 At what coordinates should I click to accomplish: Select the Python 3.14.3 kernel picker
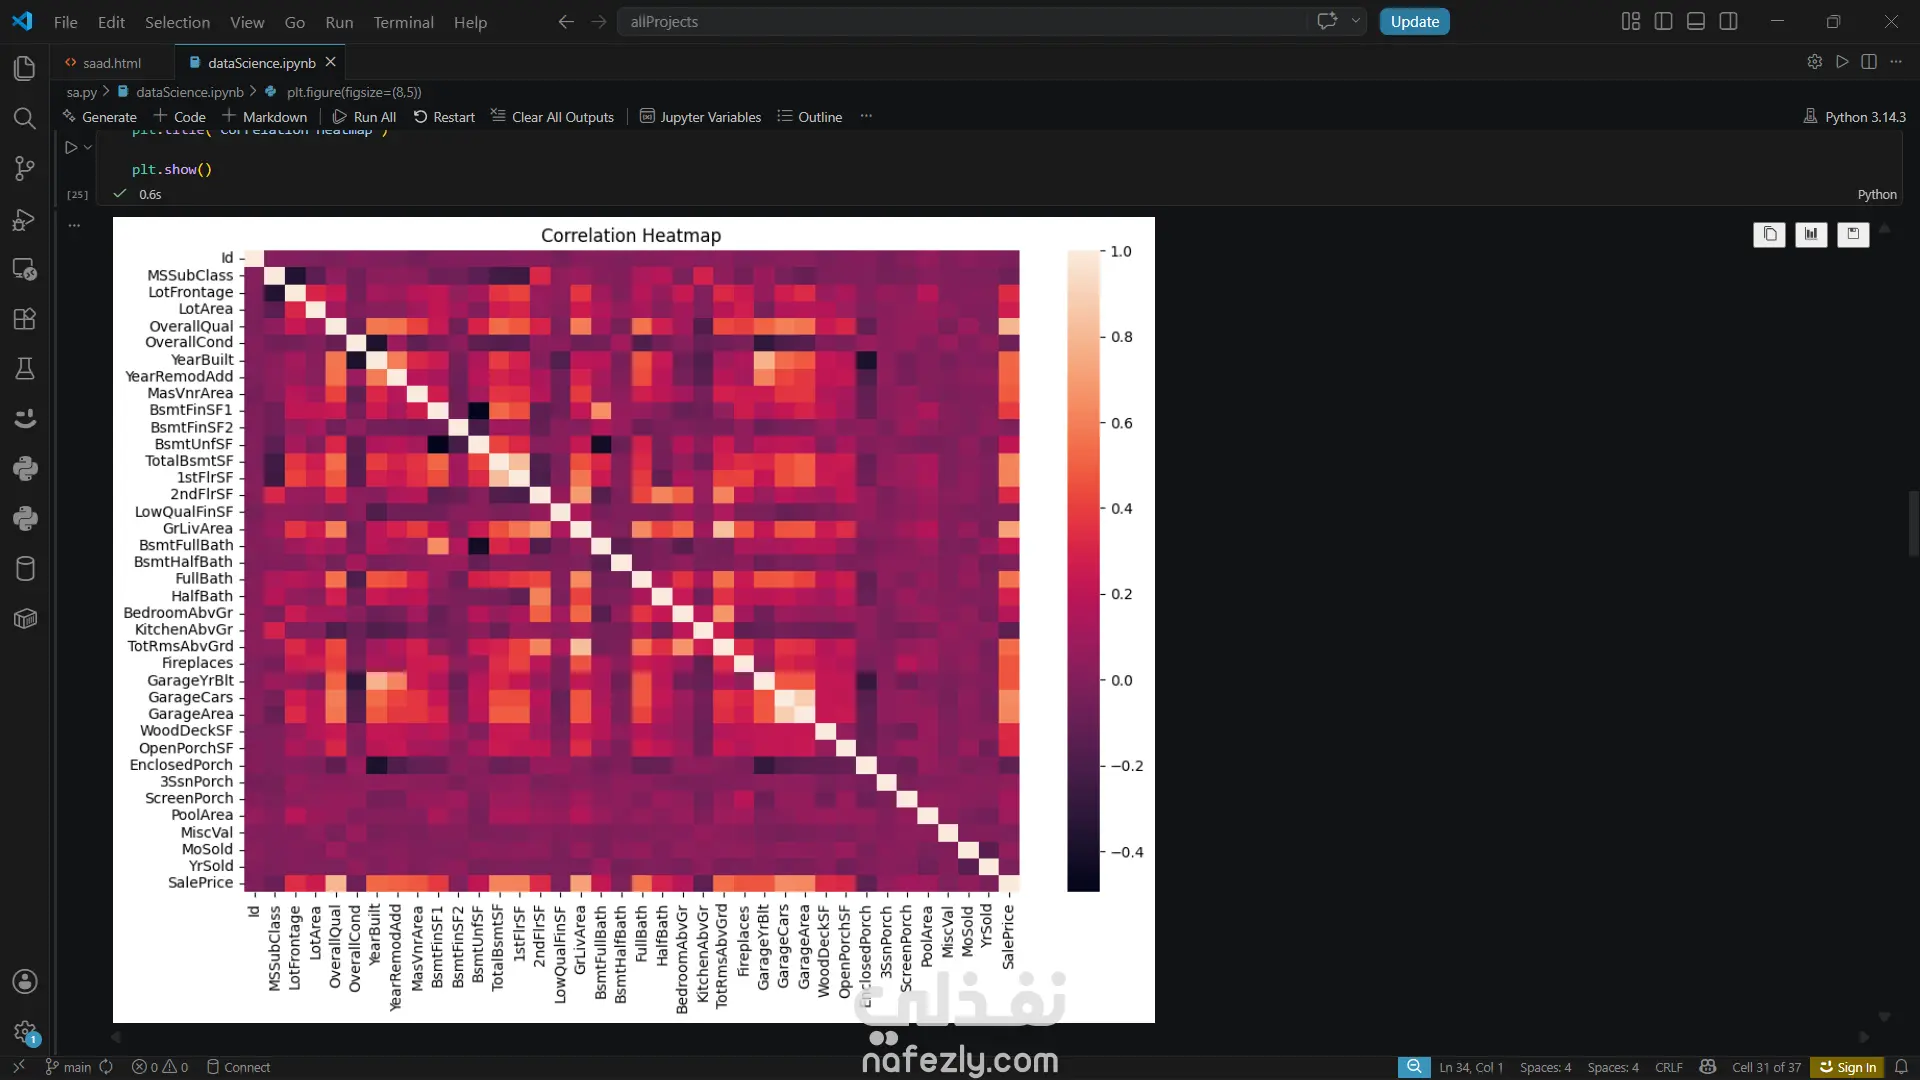1855,117
